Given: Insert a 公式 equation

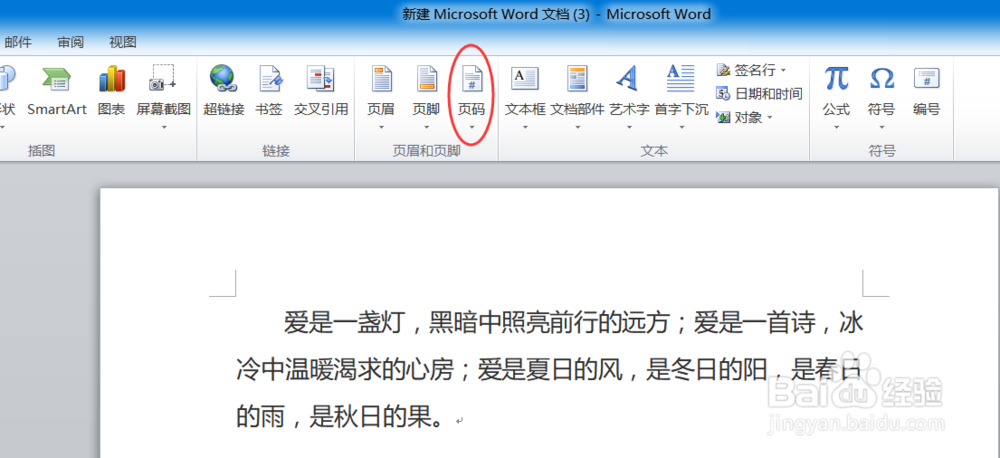Looking at the screenshot, I should click(x=836, y=91).
